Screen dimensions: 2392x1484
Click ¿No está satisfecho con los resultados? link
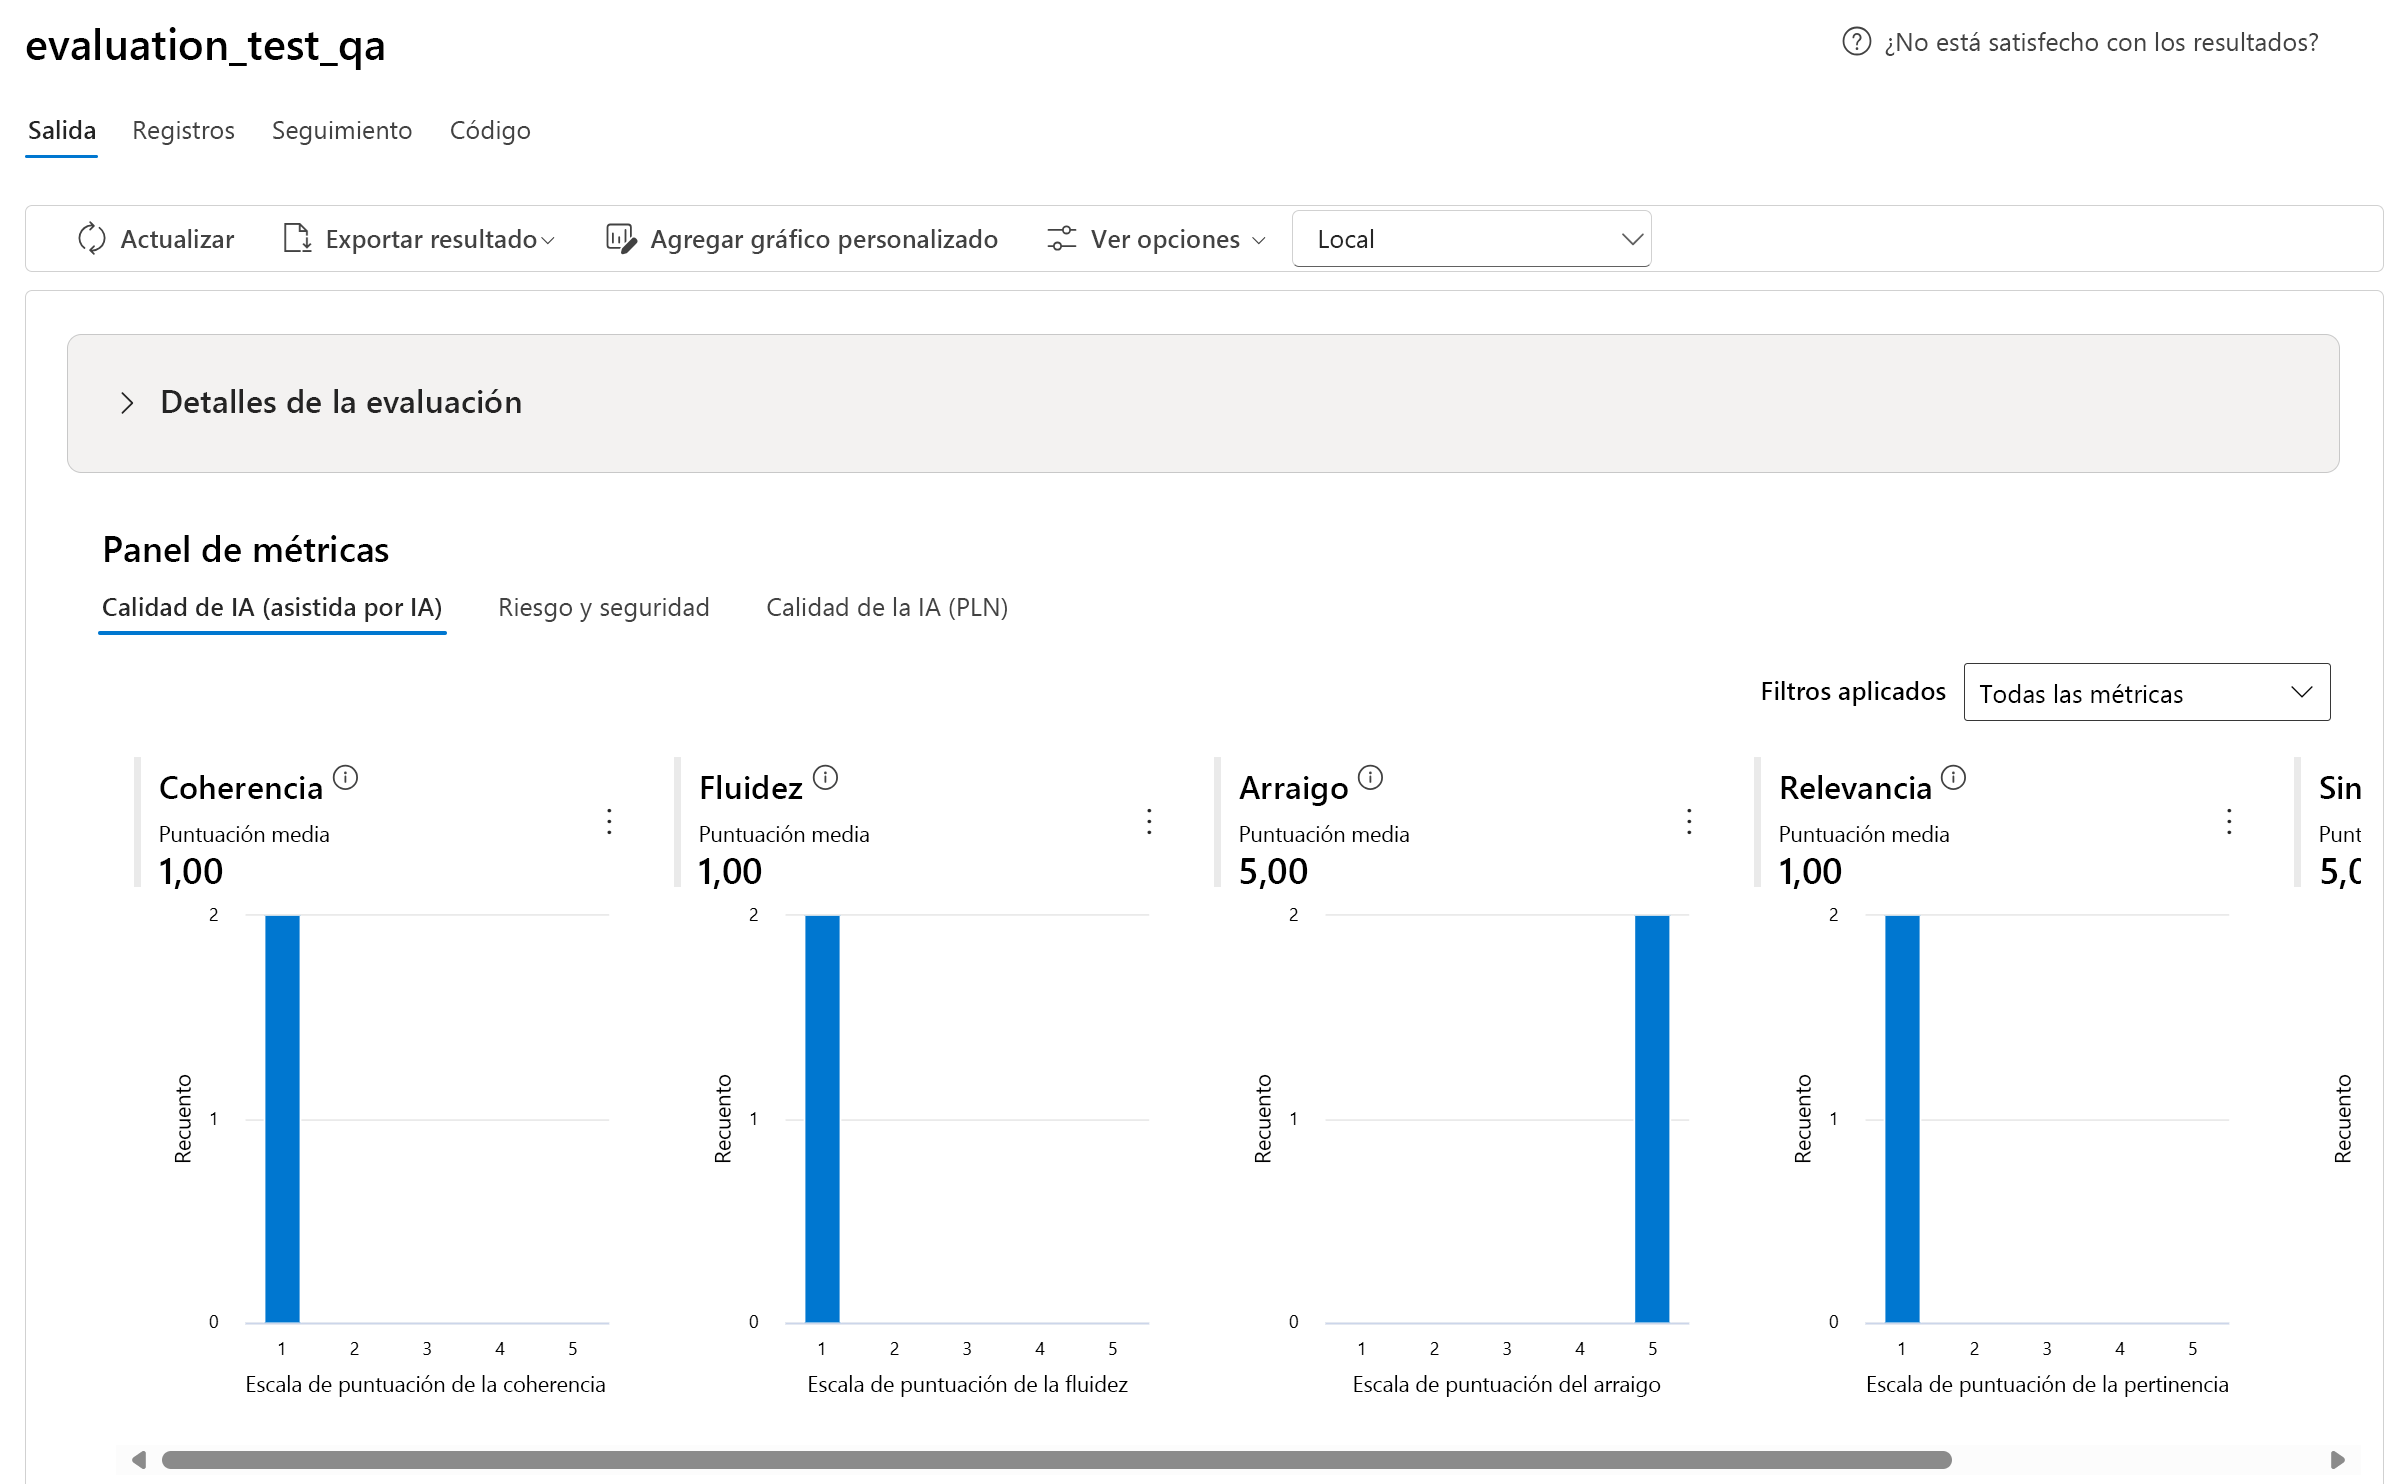[x=2101, y=42]
